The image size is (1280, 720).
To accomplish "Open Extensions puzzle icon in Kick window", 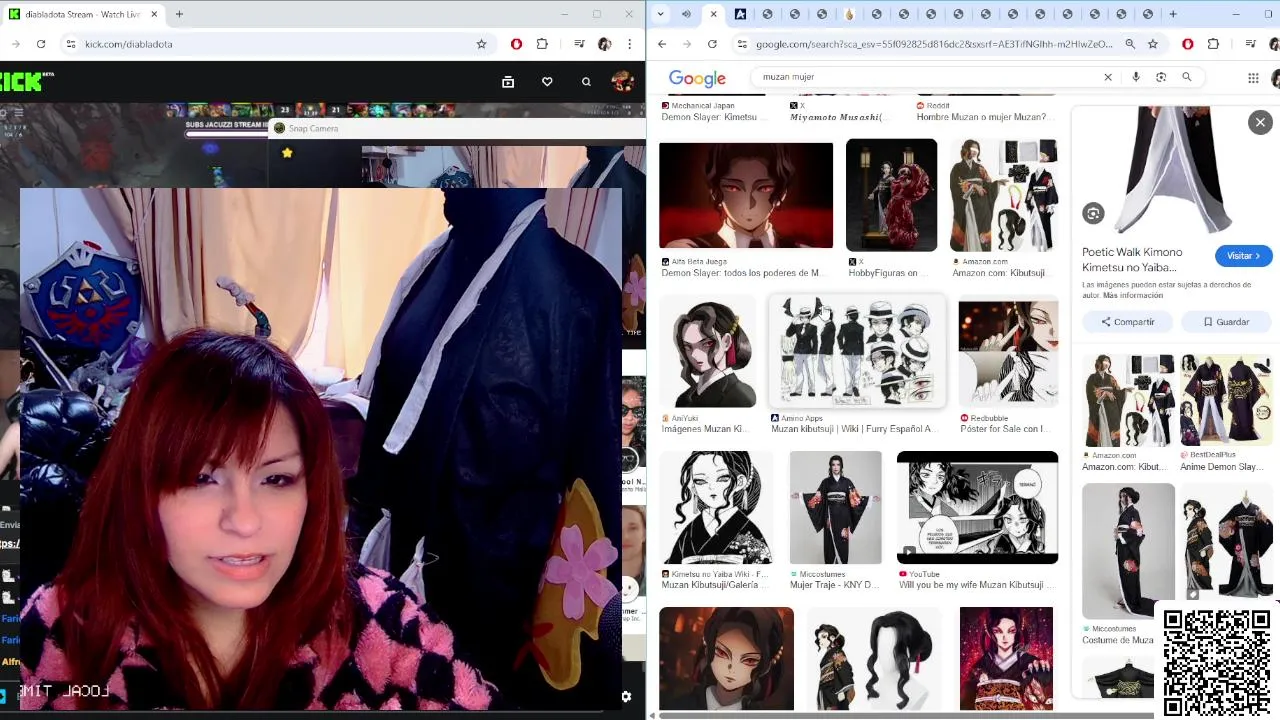I will pyautogui.click(x=542, y=44).
